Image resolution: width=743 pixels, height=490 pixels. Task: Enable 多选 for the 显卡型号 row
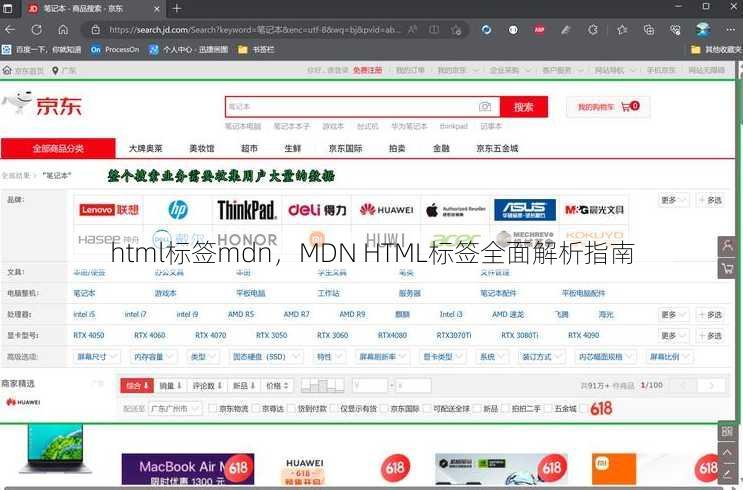coord(710,336)
